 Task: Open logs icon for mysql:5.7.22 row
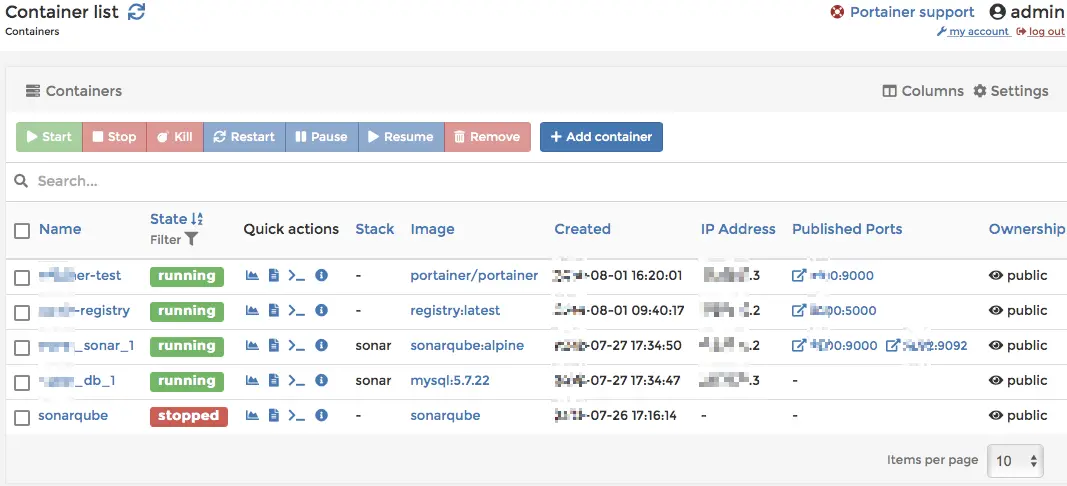coord(274,380)
